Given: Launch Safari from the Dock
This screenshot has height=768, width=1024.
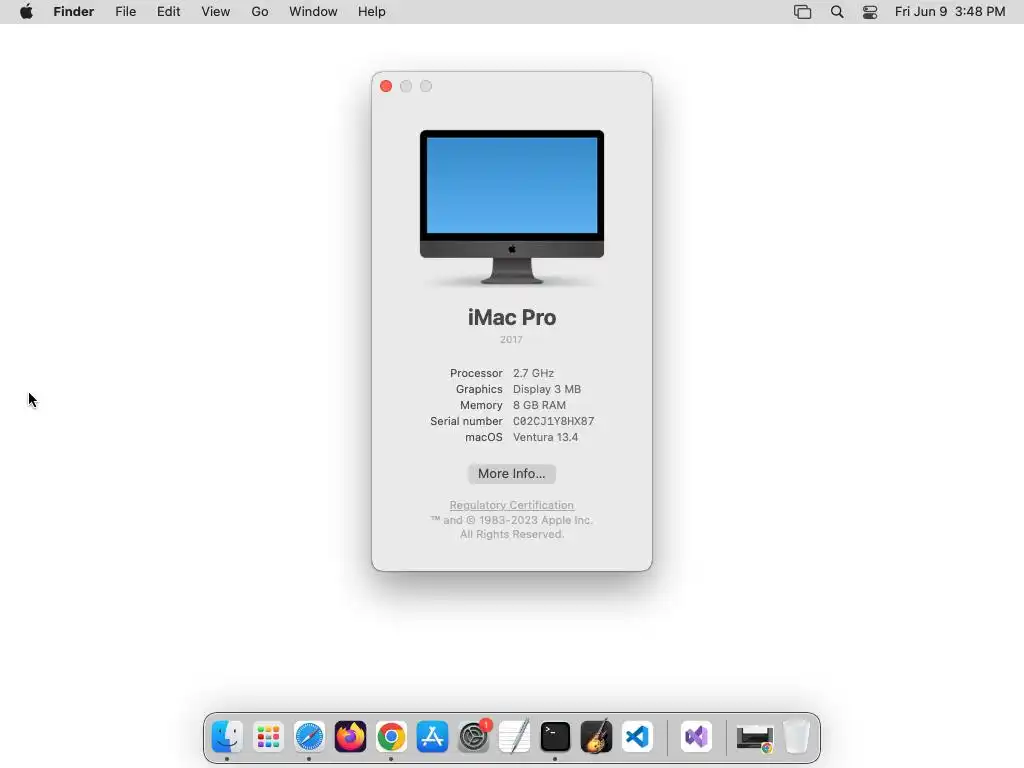Looking at the screenshot, I should (309, 737).
